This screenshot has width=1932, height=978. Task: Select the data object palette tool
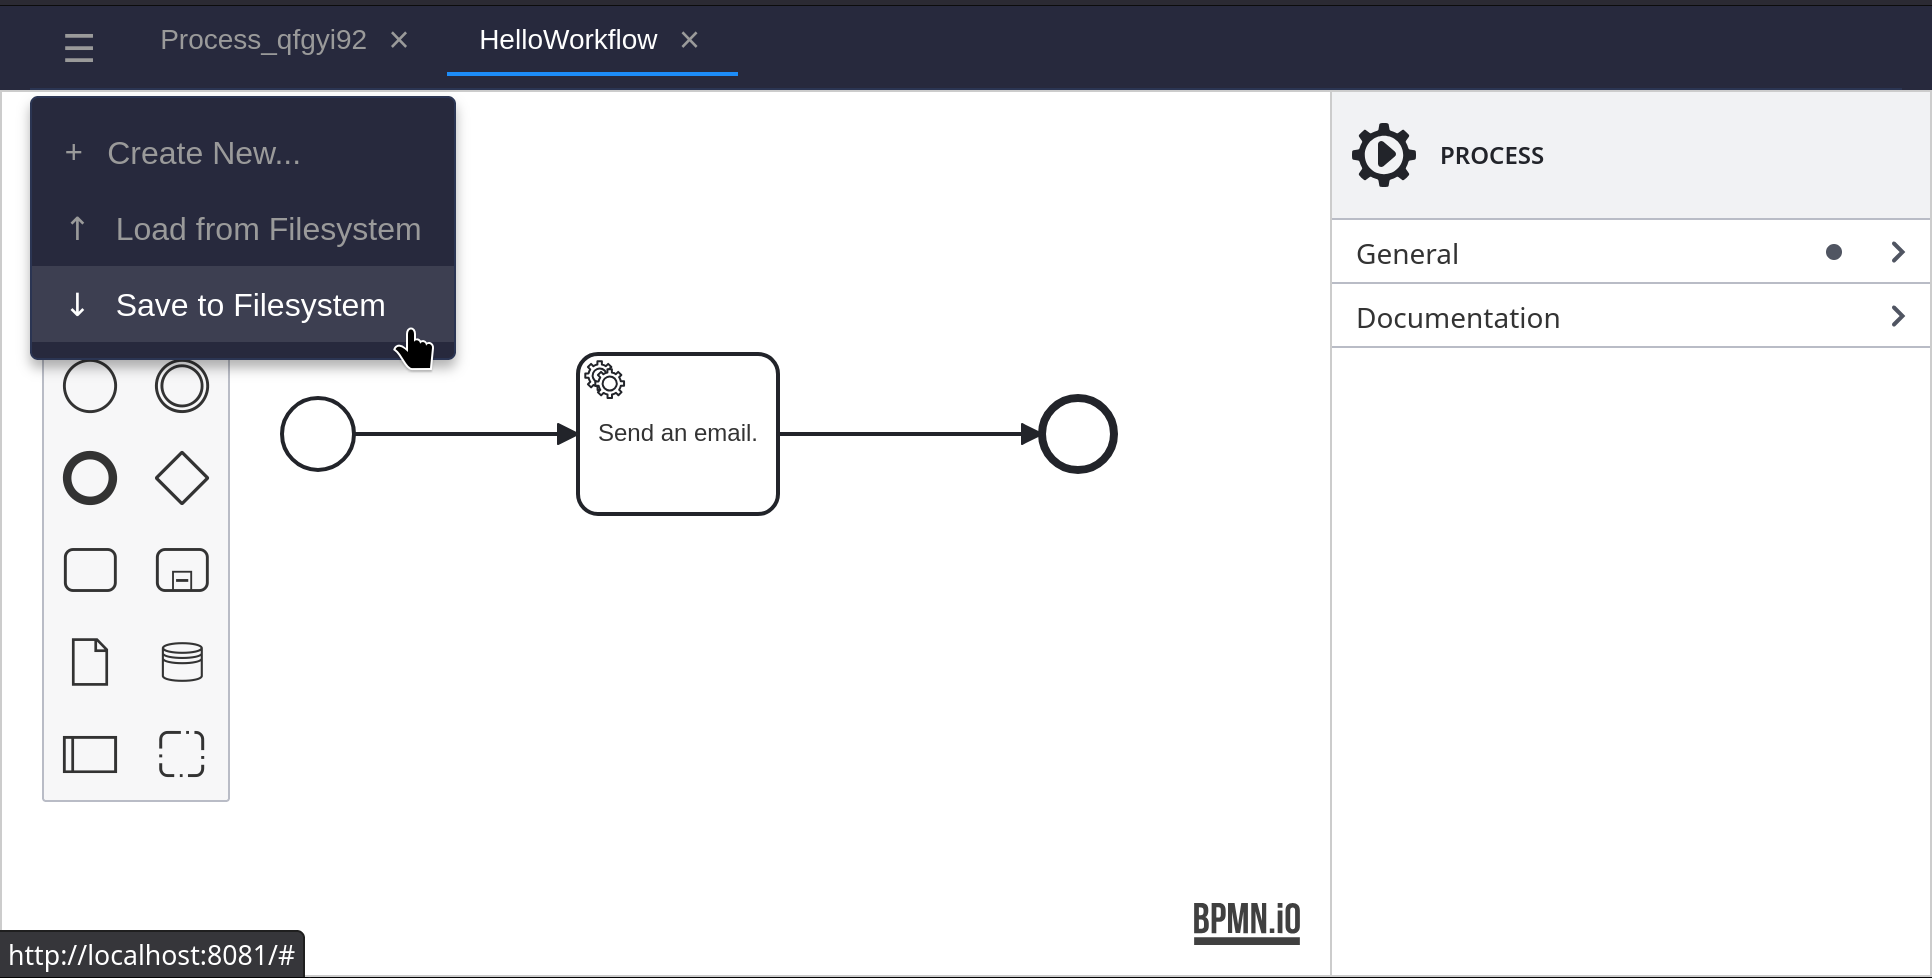[90, 662]
